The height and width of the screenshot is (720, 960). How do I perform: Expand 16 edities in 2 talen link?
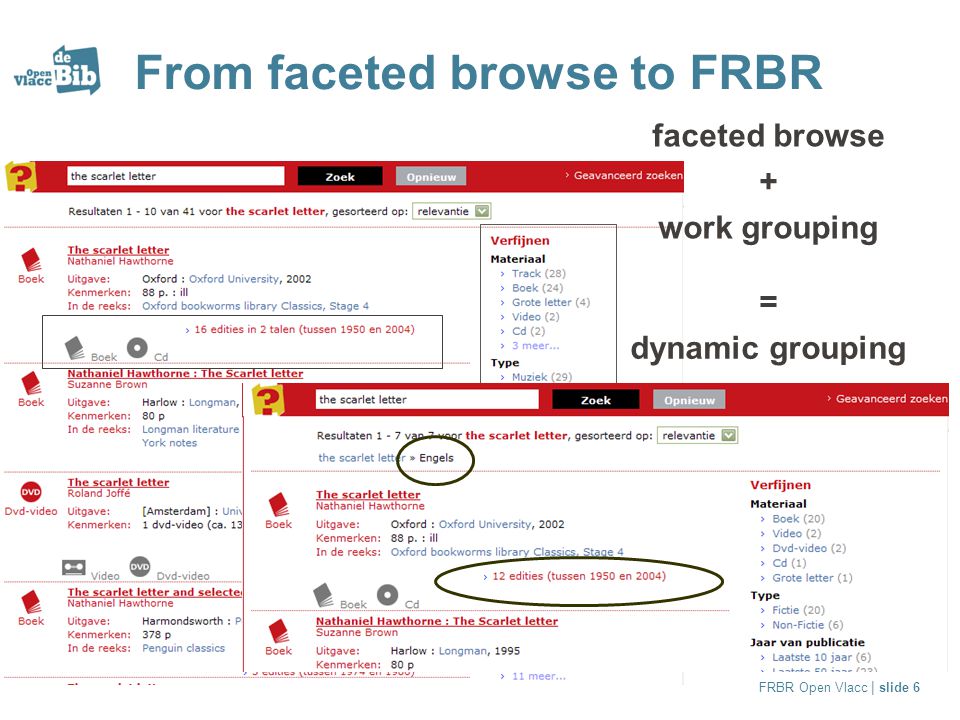pos(304,329)
